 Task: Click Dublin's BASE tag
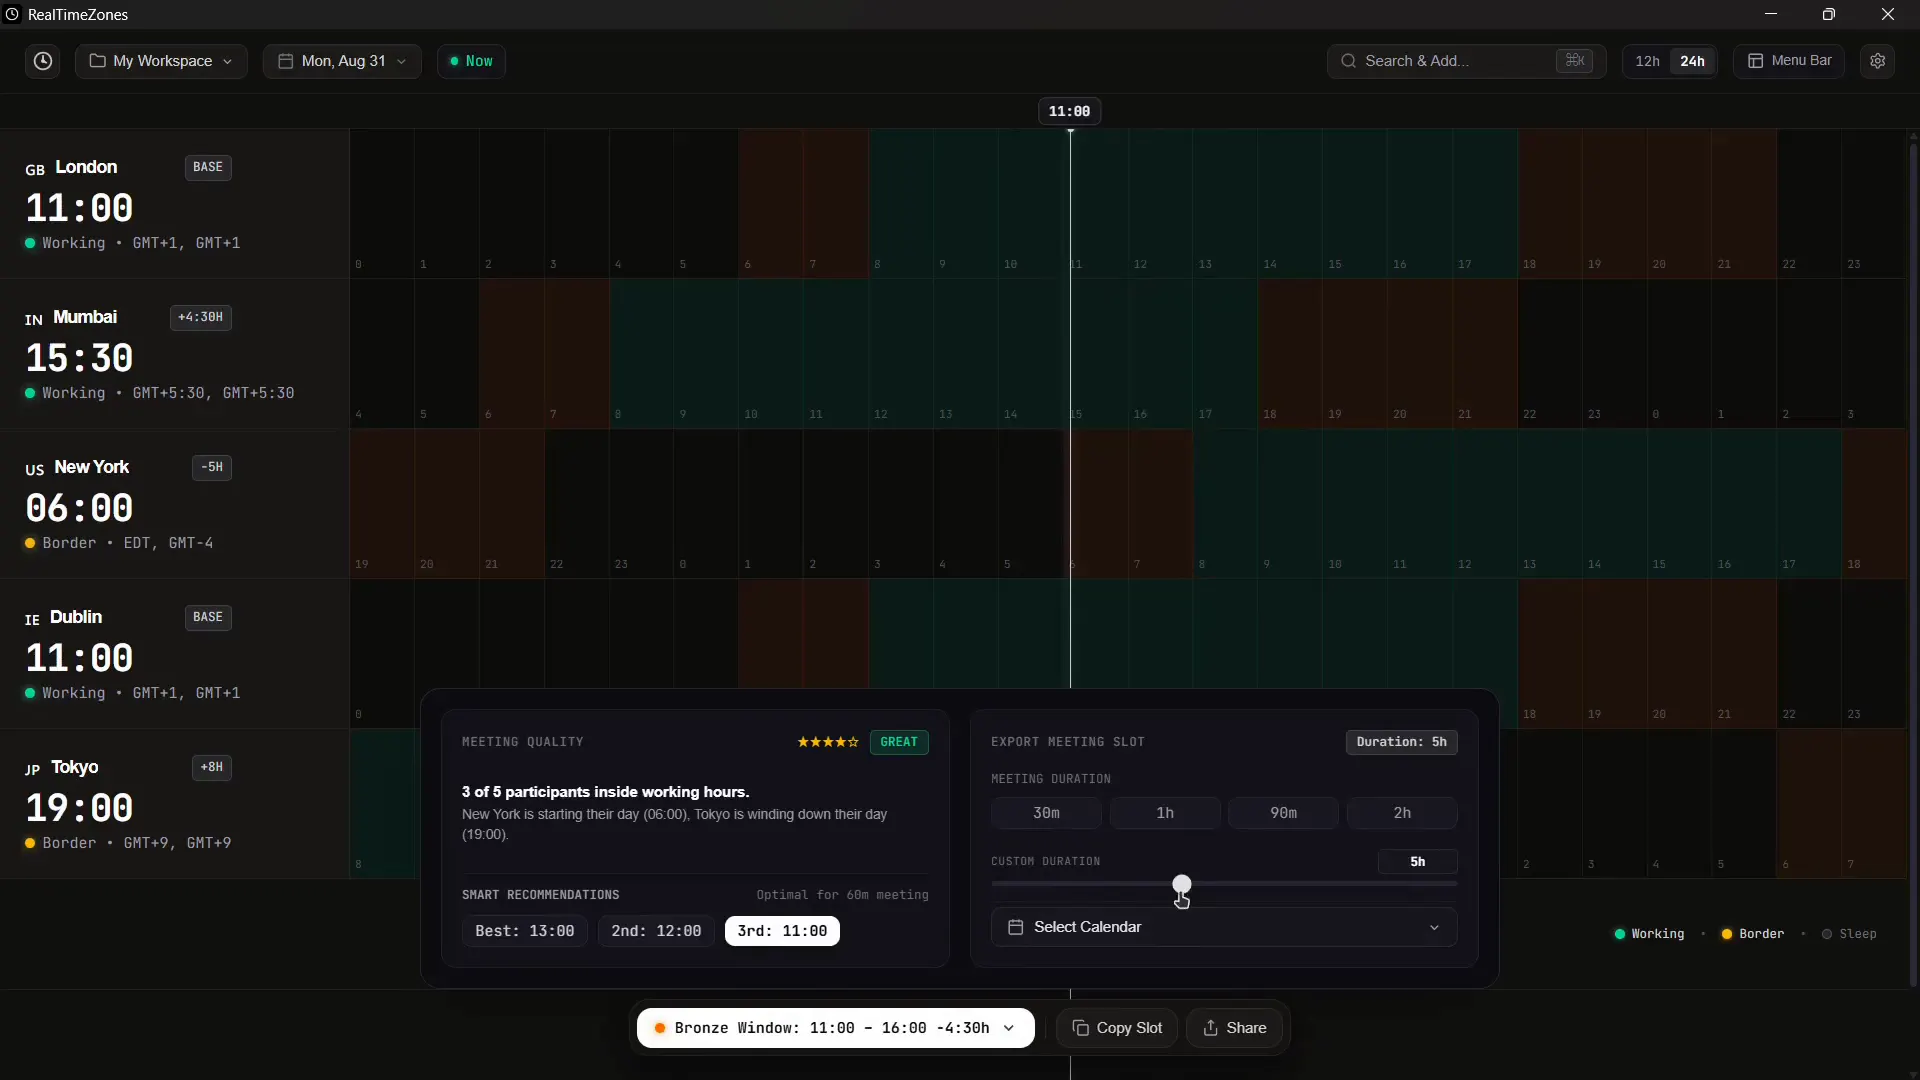click(208, 617)
